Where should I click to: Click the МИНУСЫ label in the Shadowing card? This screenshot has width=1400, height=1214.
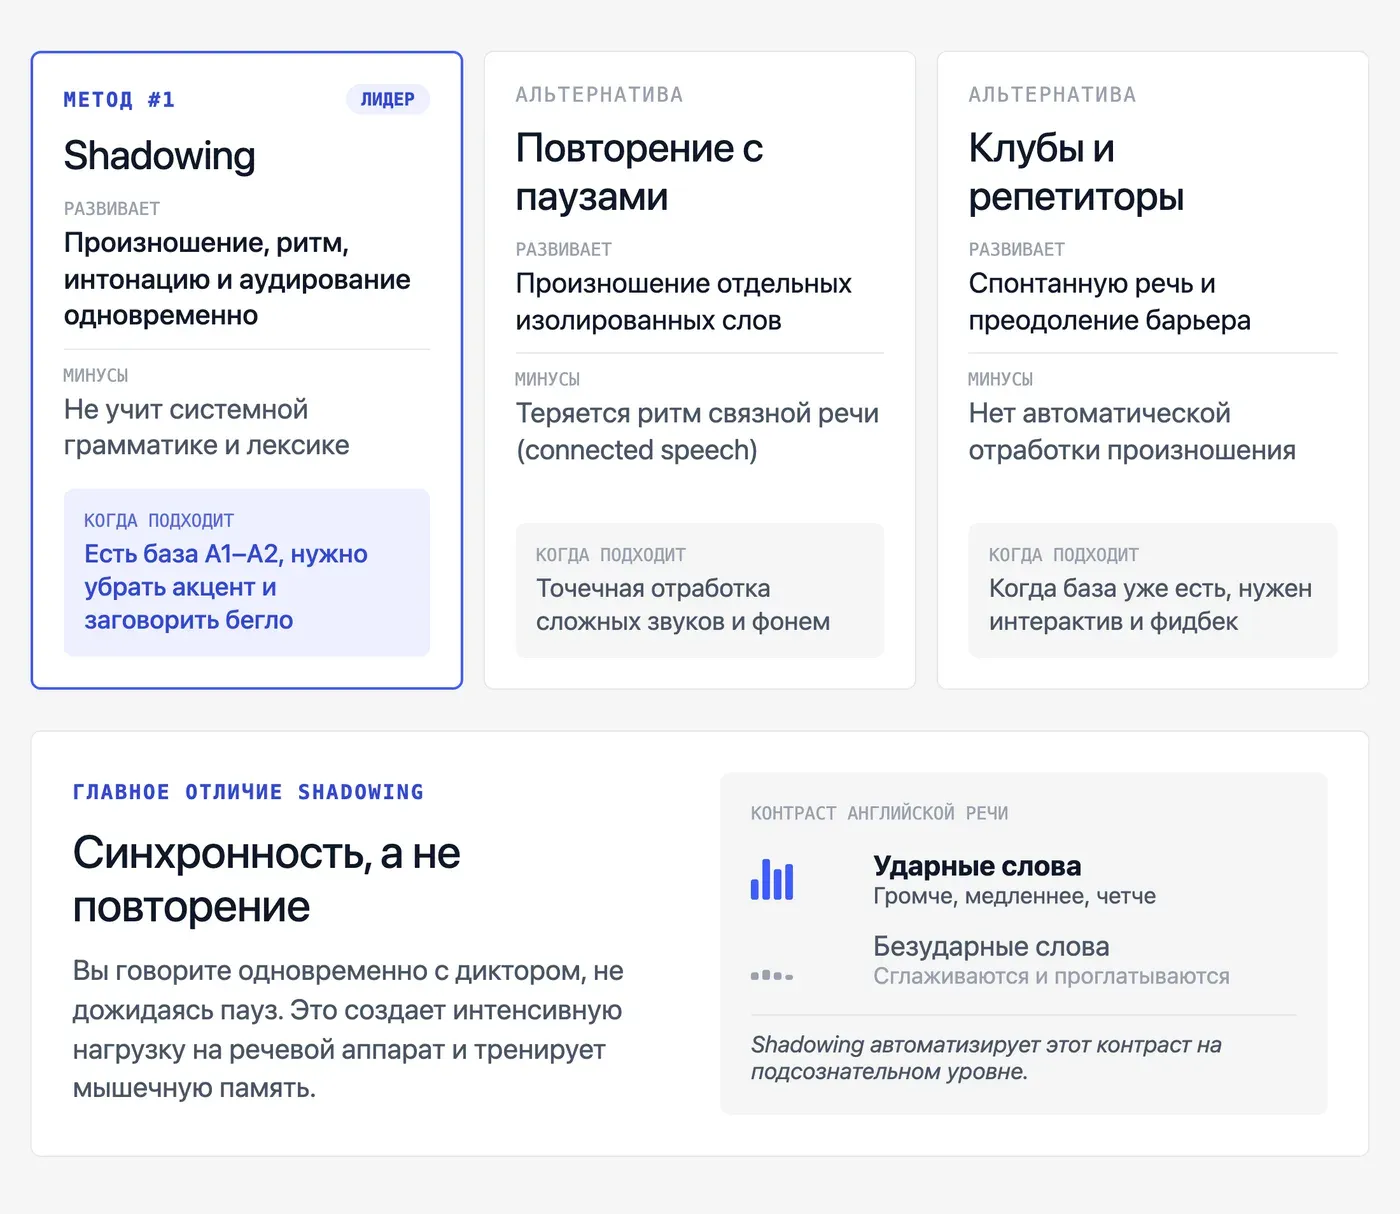pos(96,376)
